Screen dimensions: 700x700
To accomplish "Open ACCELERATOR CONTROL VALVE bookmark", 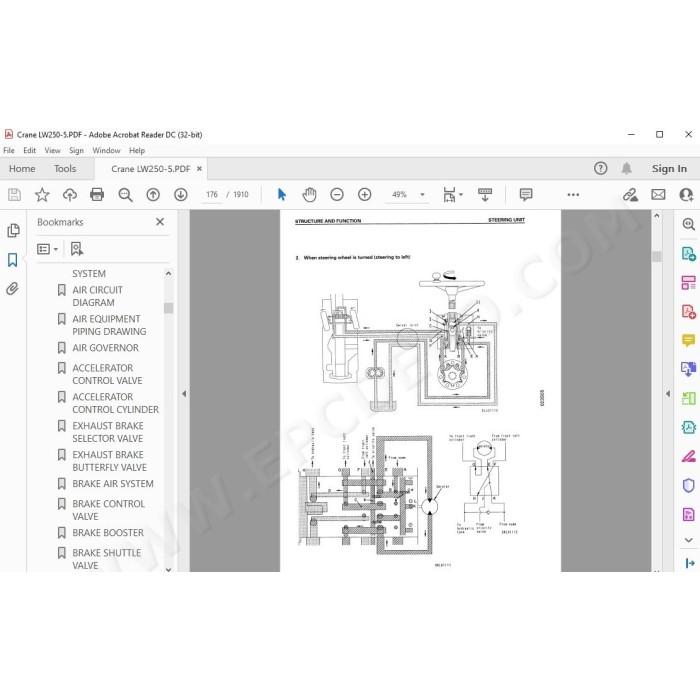I will 107,374.
